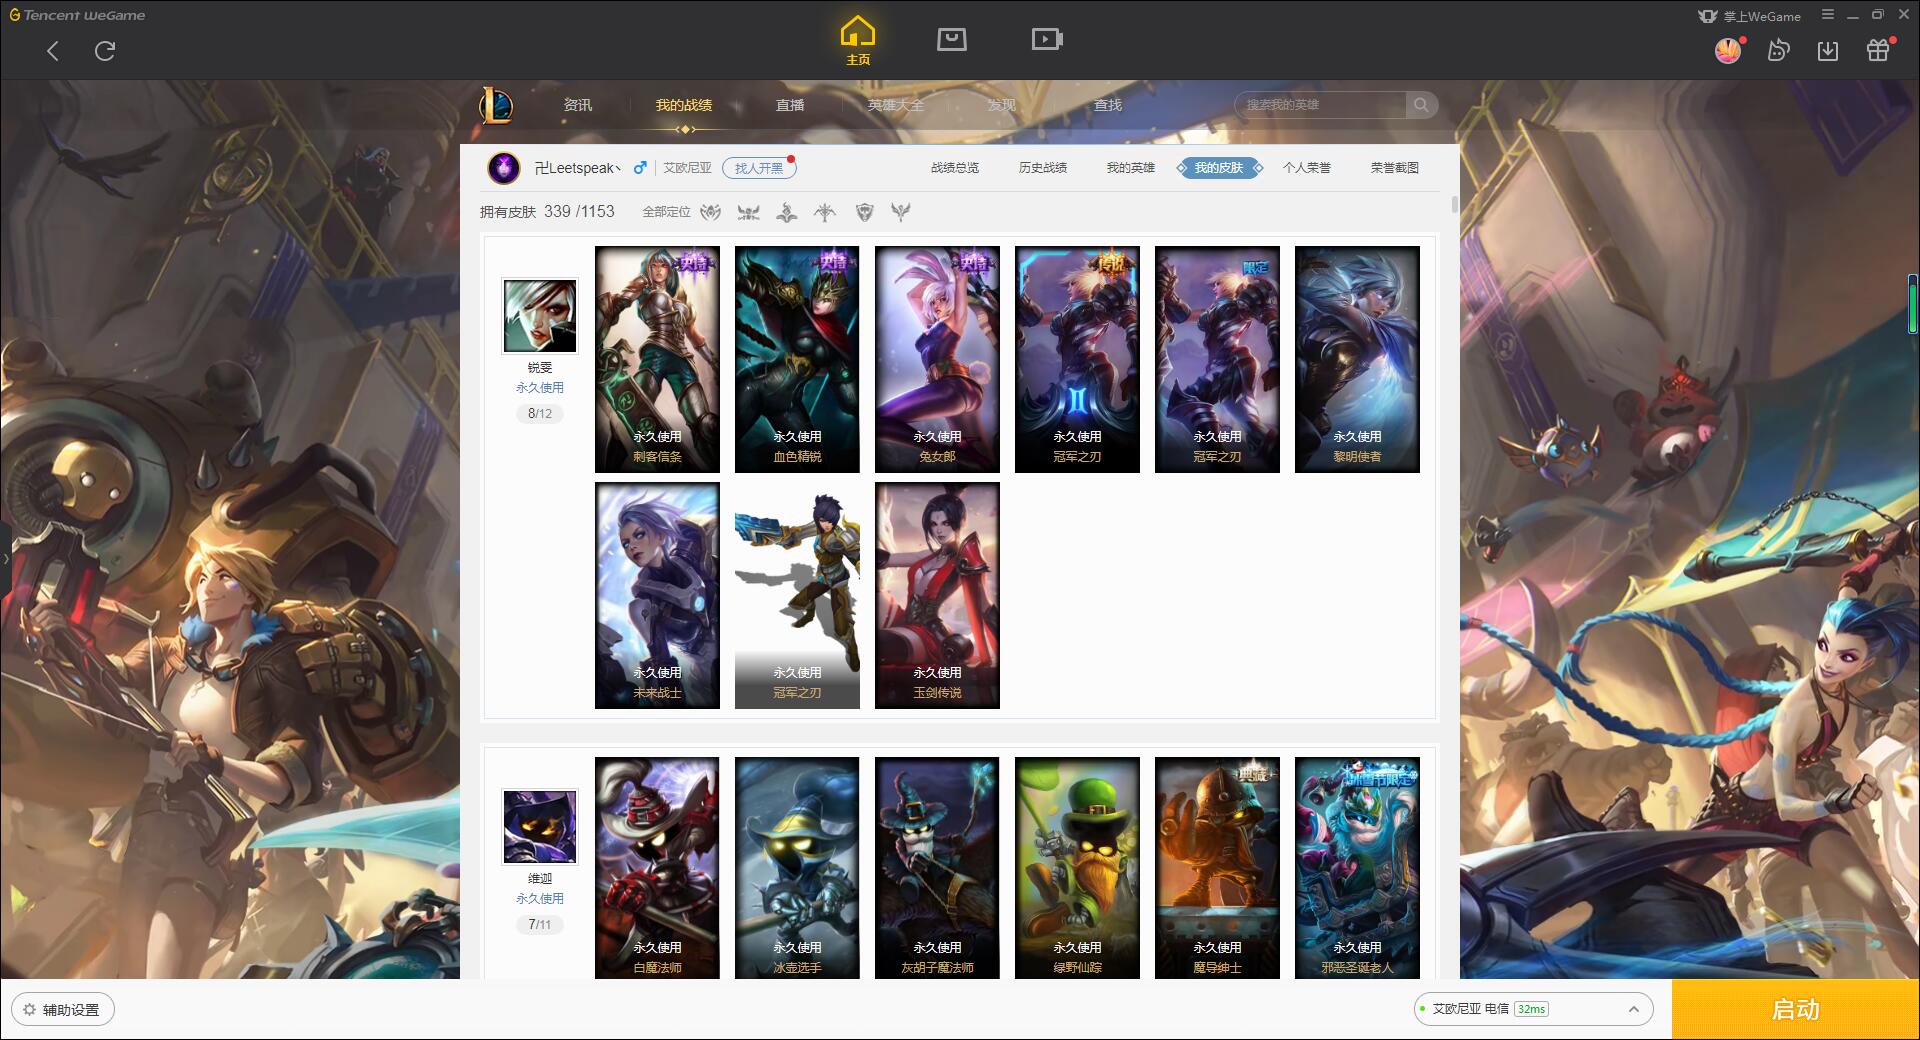Click the search magnifier button
This screenshot has height=1040, width=1920.
click(x=1421, y=105)
